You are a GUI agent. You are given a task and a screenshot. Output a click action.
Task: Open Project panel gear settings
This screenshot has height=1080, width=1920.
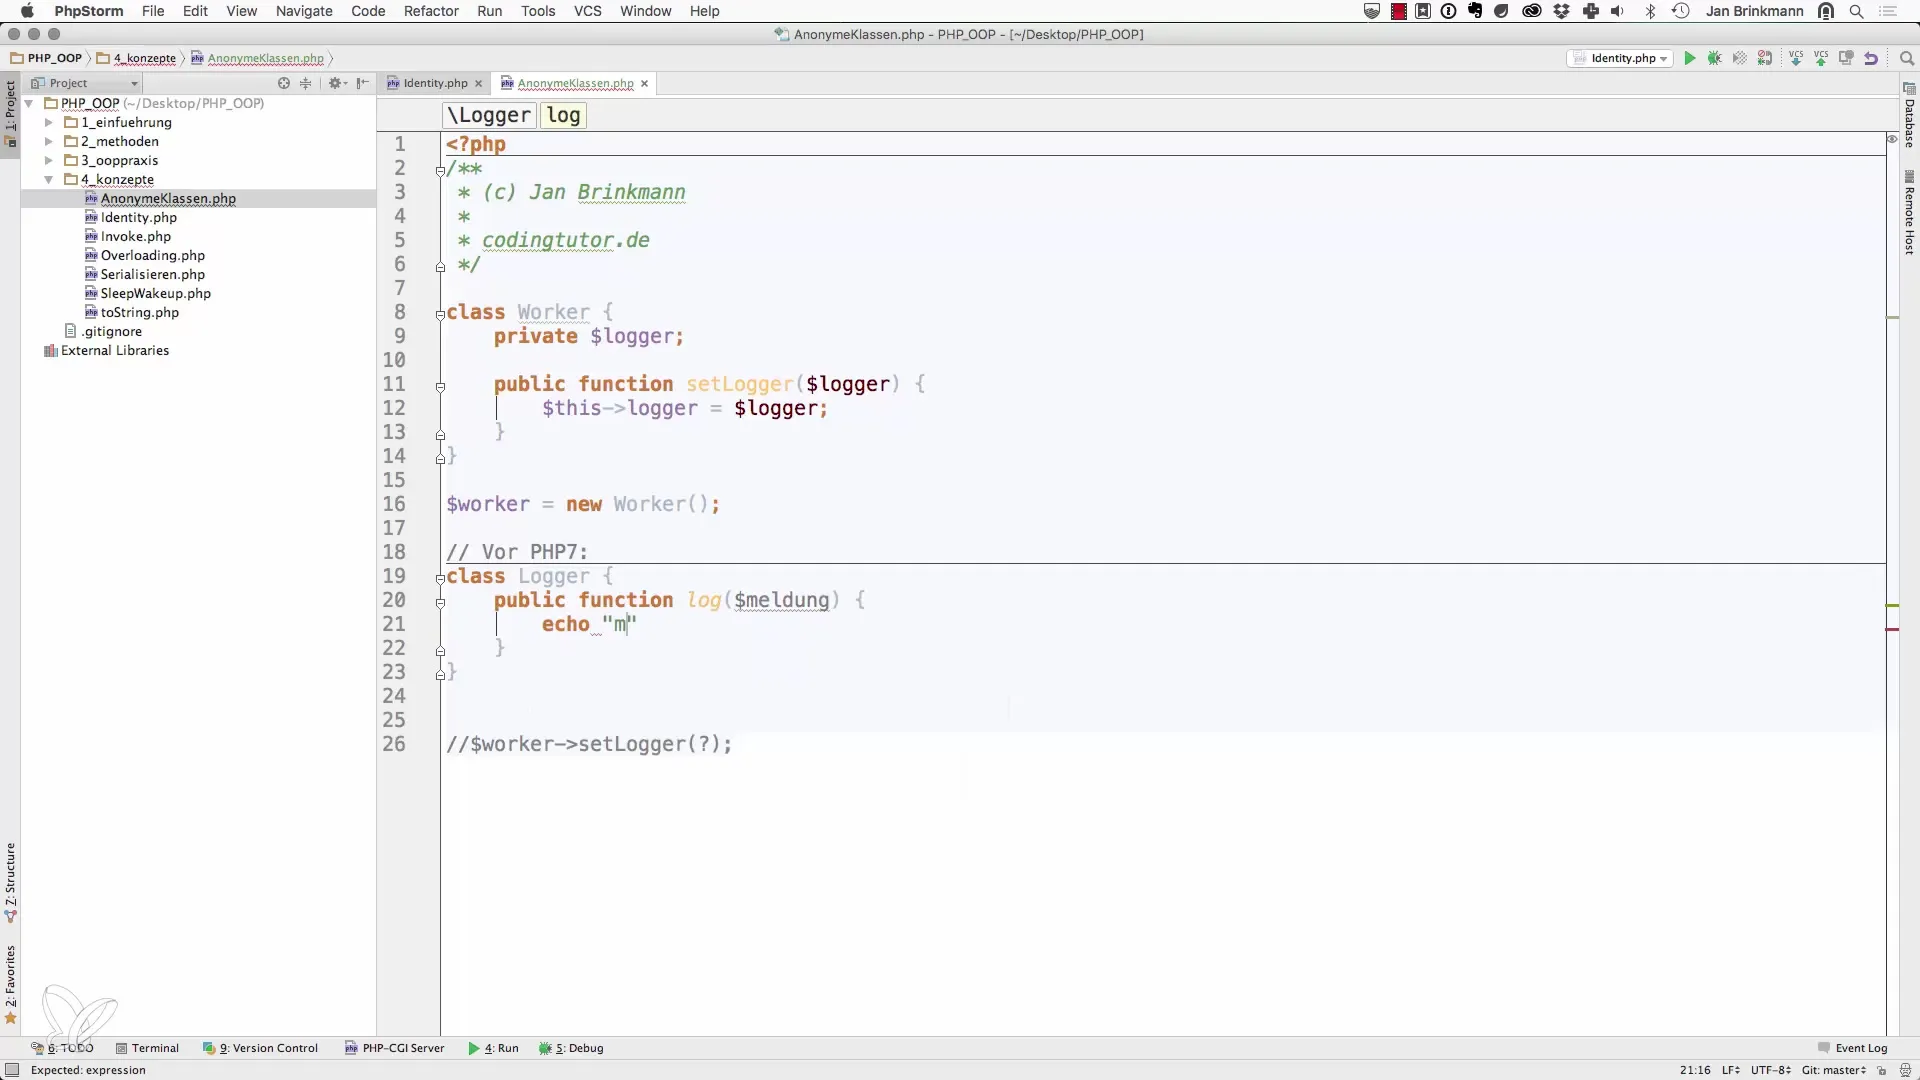coord(335,83)
